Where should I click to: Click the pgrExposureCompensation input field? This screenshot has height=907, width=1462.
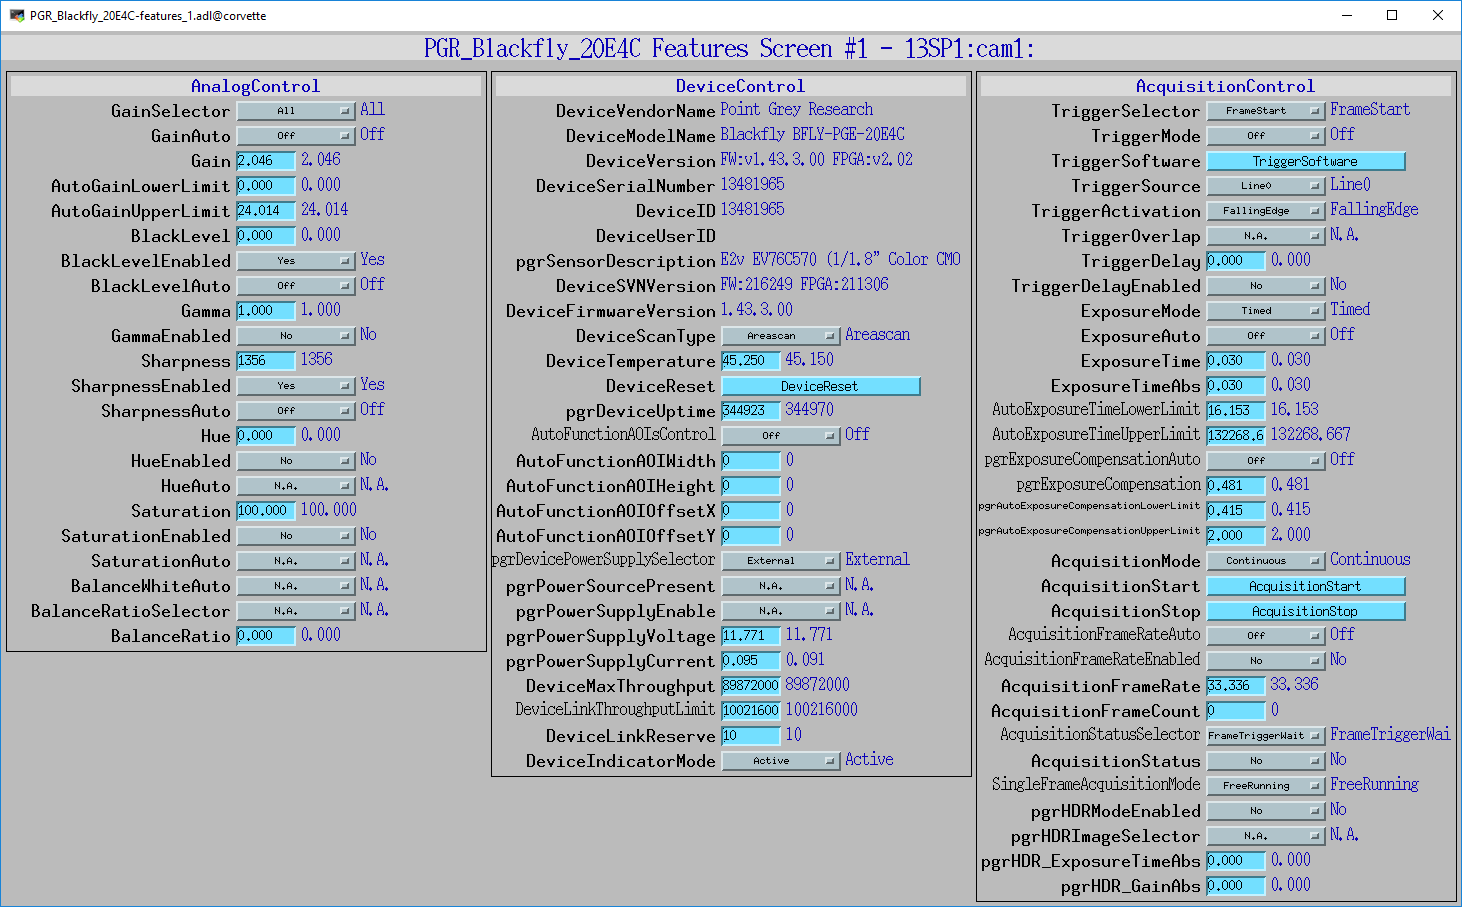[x=1236, y=486]
